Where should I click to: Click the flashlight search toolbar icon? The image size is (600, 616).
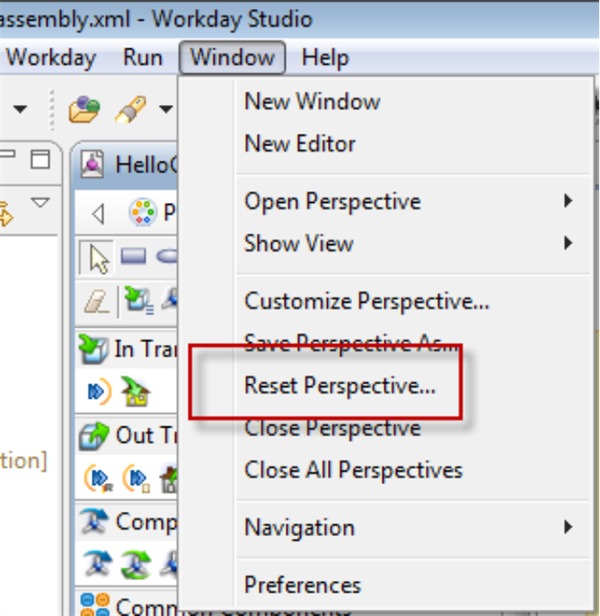point(131,109)
